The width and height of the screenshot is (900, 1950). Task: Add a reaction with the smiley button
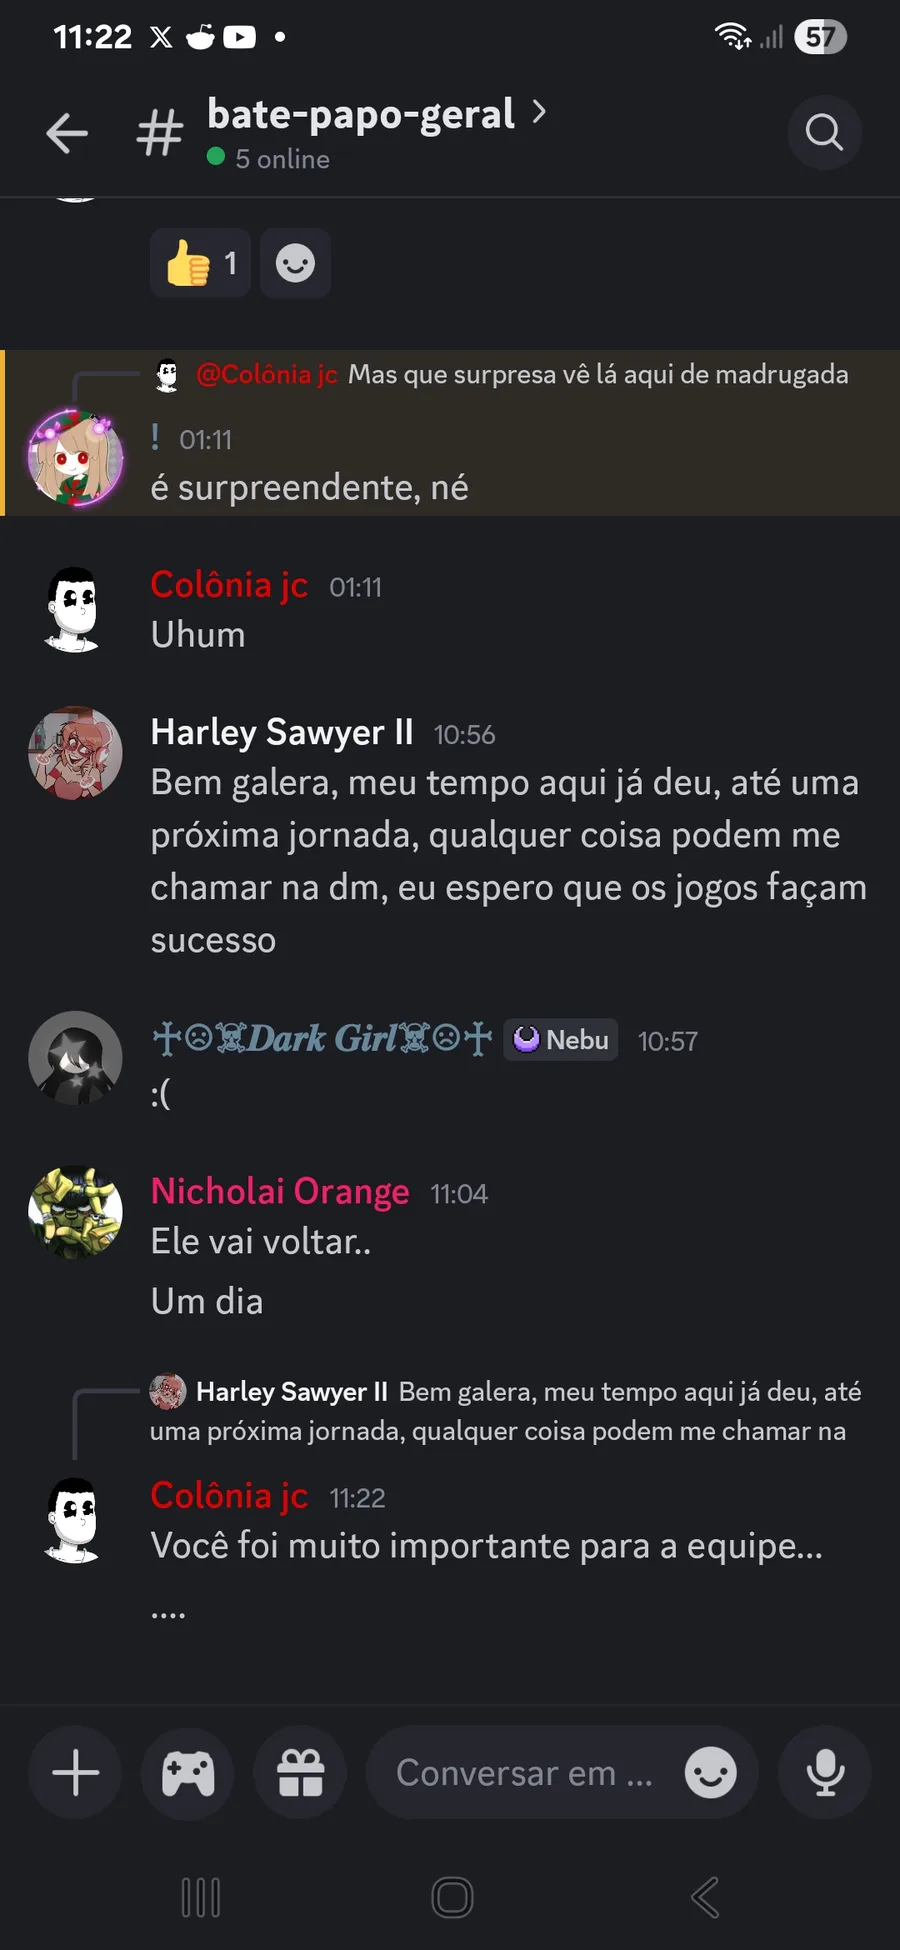[x=295, y=263]
